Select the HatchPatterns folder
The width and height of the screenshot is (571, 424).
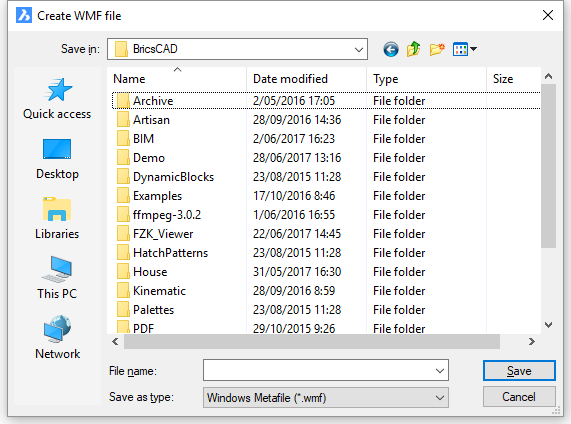(x=170, y=253)
